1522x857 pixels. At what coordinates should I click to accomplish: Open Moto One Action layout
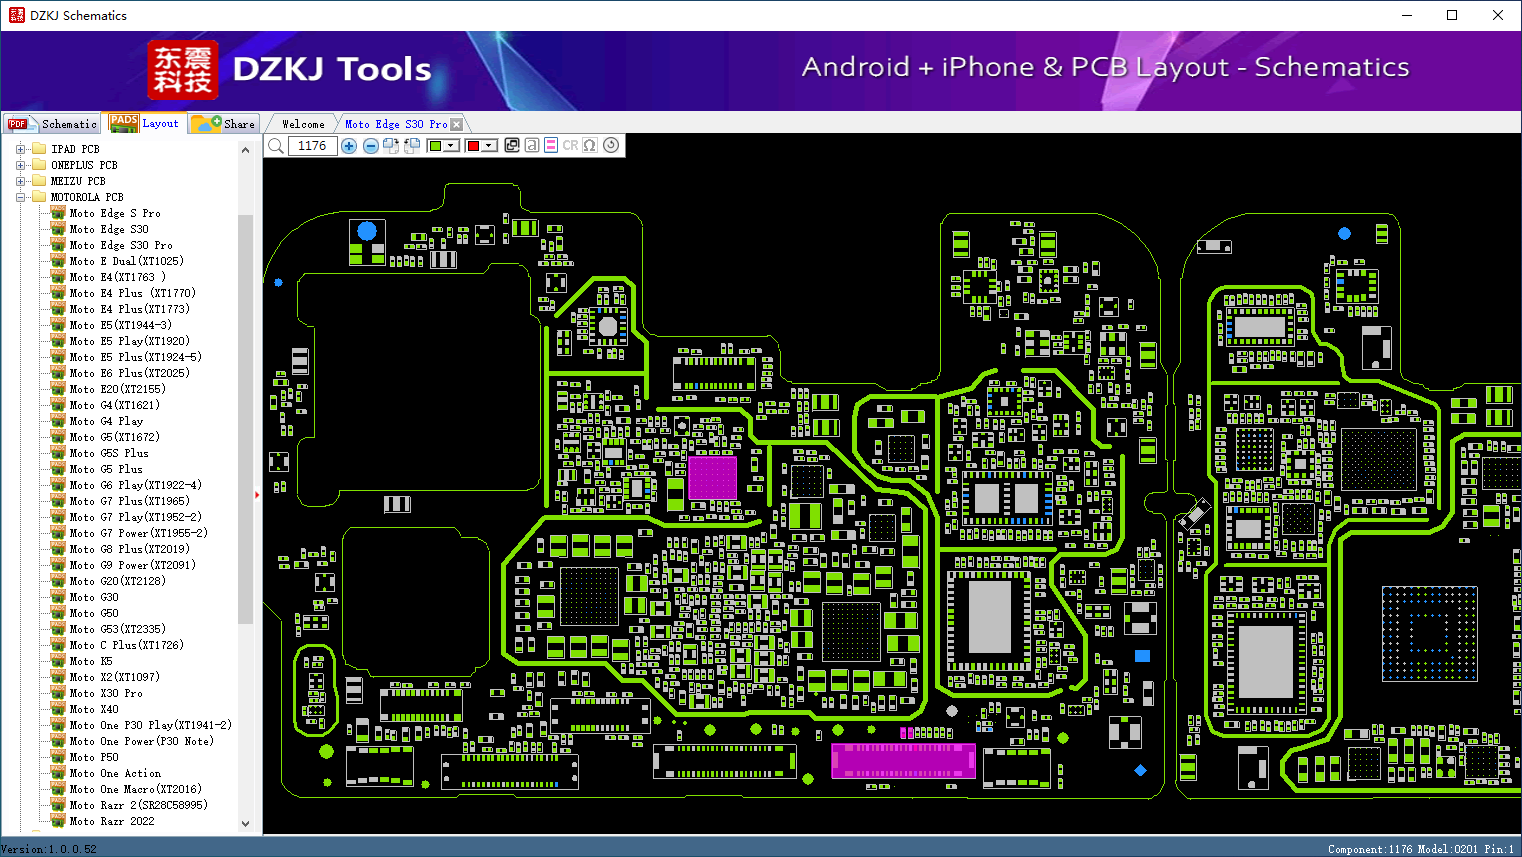point(115,773)
